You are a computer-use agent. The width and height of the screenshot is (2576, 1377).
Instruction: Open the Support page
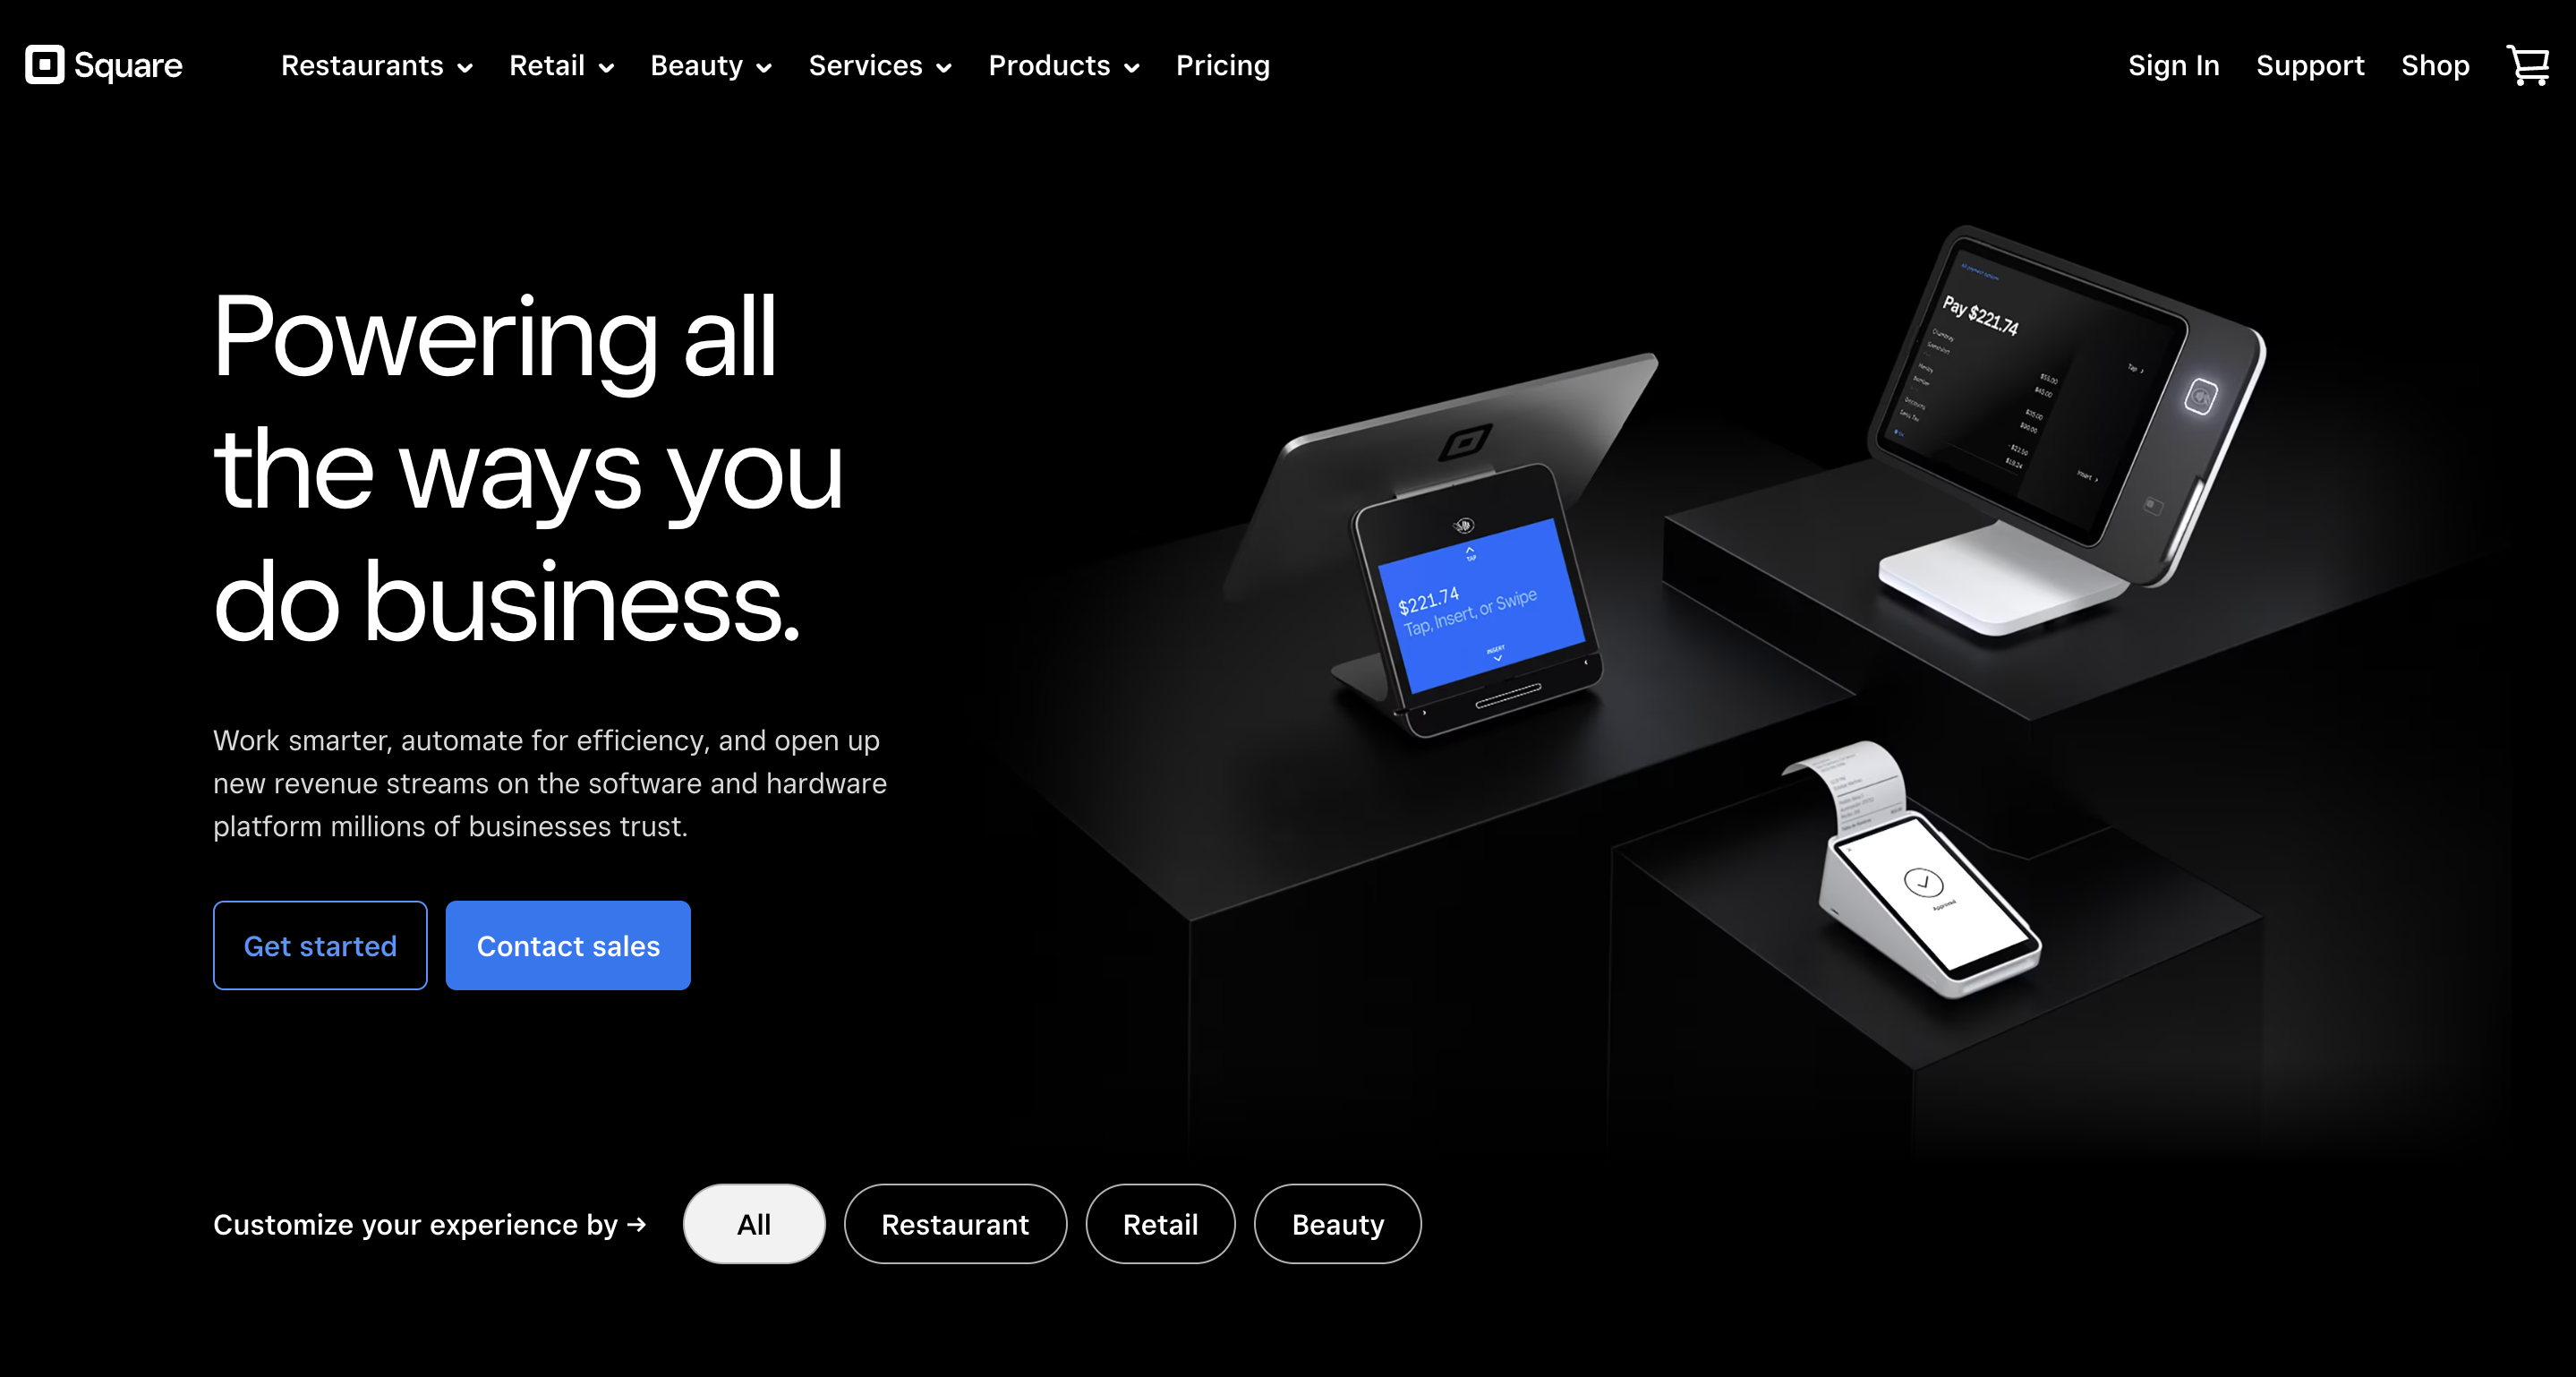pos(2310,66)
